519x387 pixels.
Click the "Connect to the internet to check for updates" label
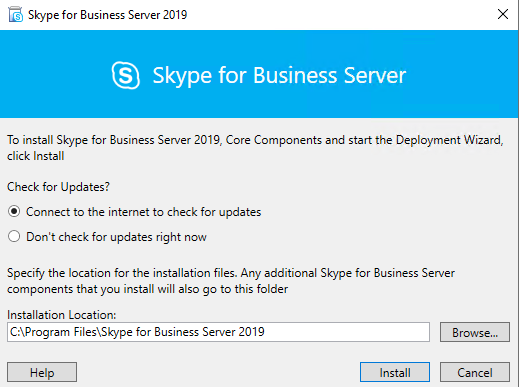point(143,212)
